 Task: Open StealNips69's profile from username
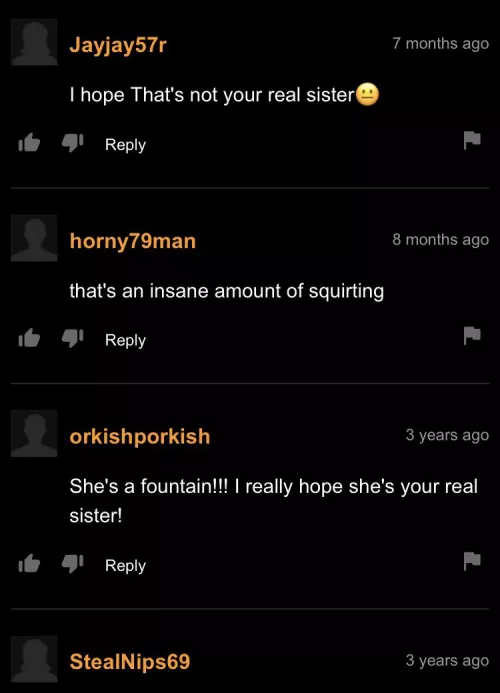click(130, 662)
